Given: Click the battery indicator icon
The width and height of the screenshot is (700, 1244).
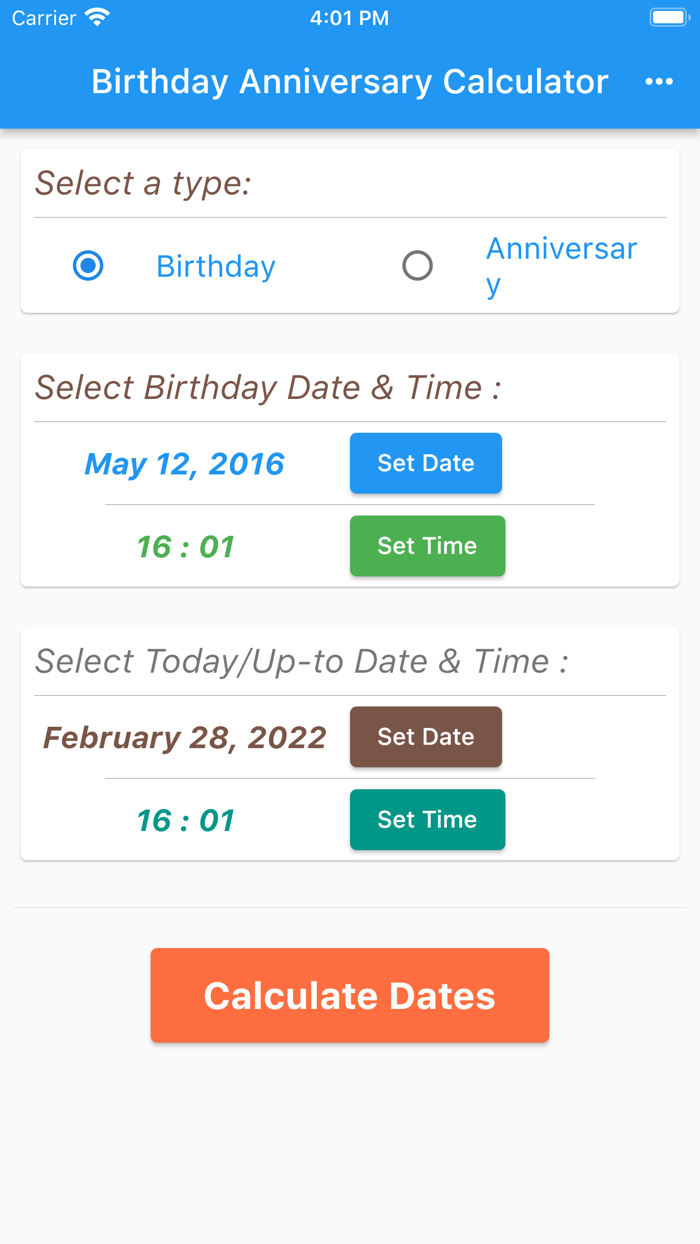Looking at the screenshot, I should [668, 16].
